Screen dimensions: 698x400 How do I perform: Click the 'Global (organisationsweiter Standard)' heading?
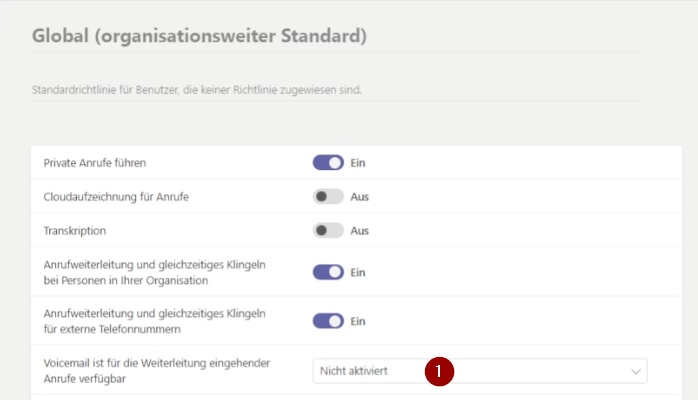point(199,38)
